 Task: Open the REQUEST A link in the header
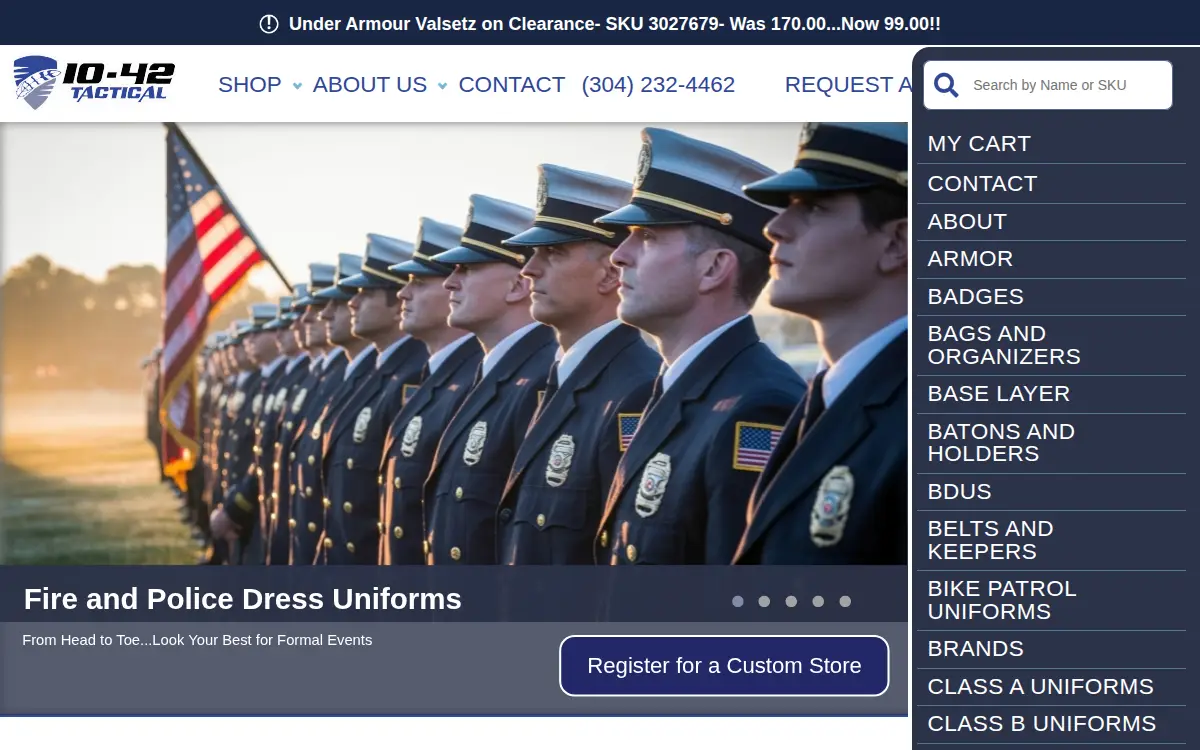(848, 85)
